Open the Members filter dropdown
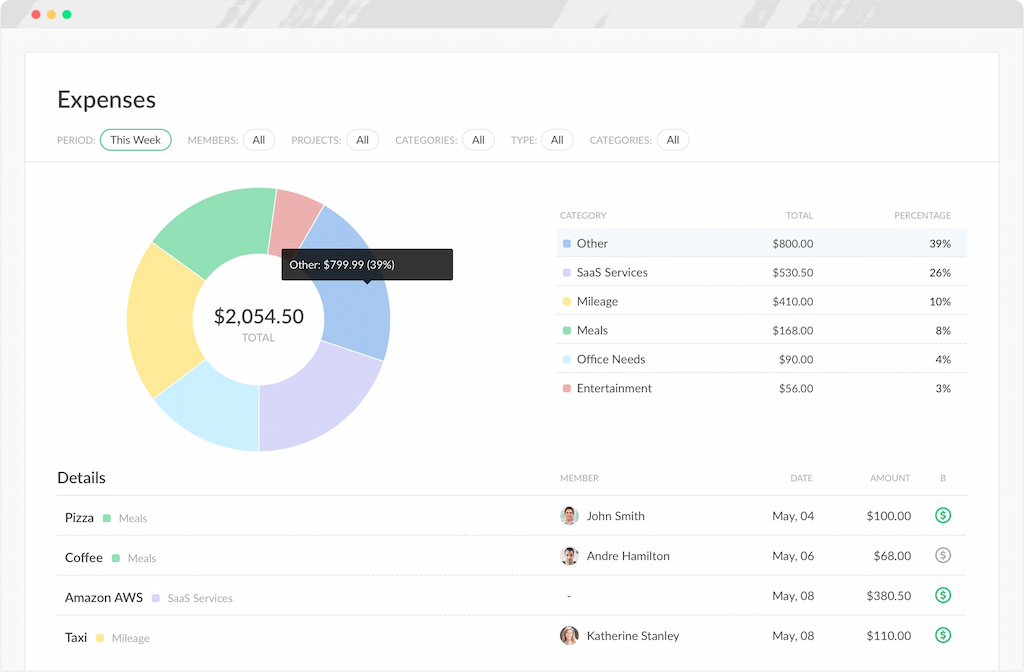This screenshot has height=672, width=1024. point(259,140)
